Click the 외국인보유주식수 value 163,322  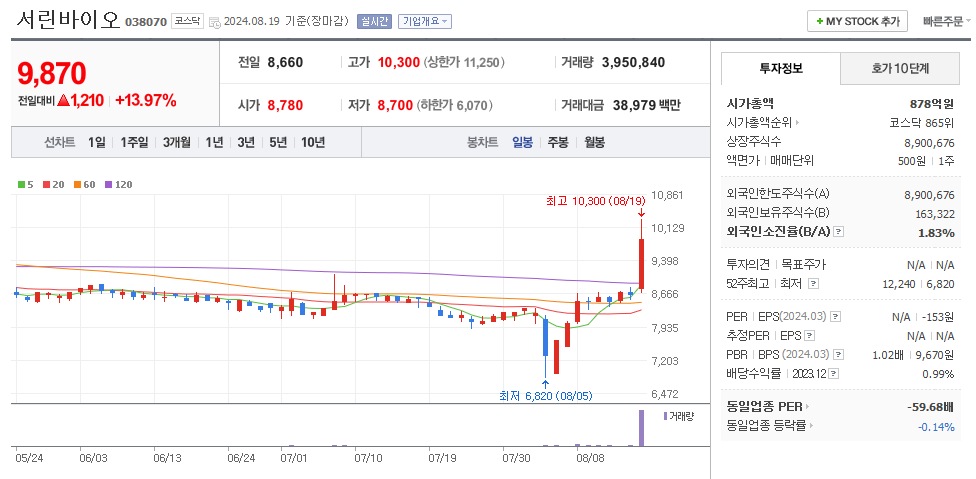point(934,213)
